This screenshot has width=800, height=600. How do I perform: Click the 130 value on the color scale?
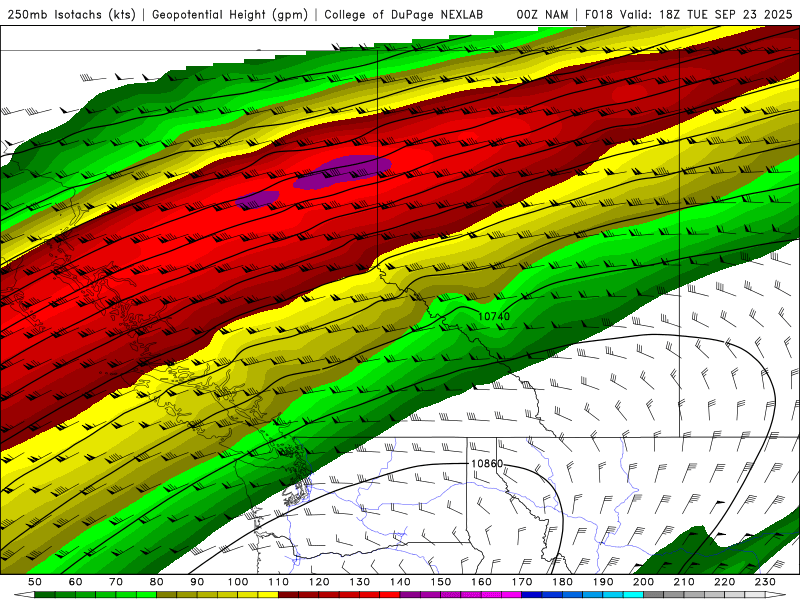360,582
